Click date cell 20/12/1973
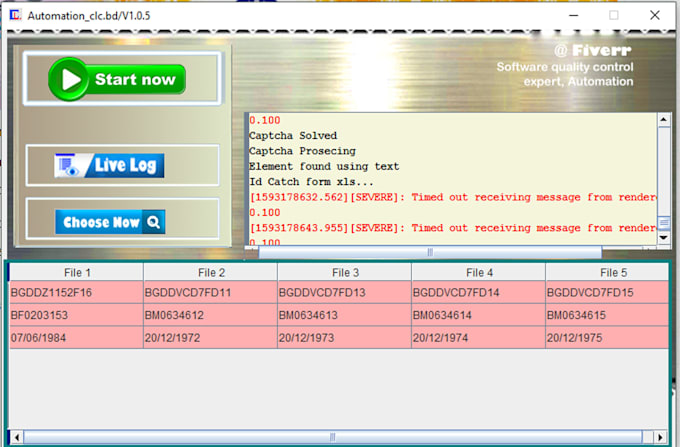 click(x=345, y=337)
